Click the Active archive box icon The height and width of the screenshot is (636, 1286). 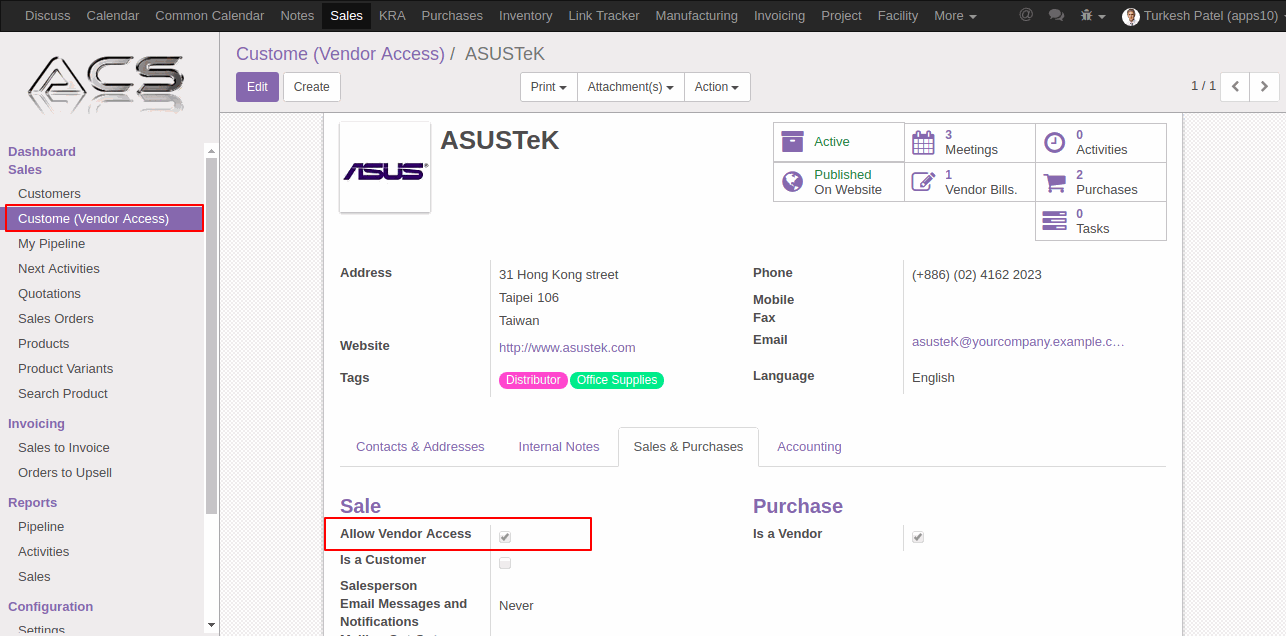coord(792,142)
